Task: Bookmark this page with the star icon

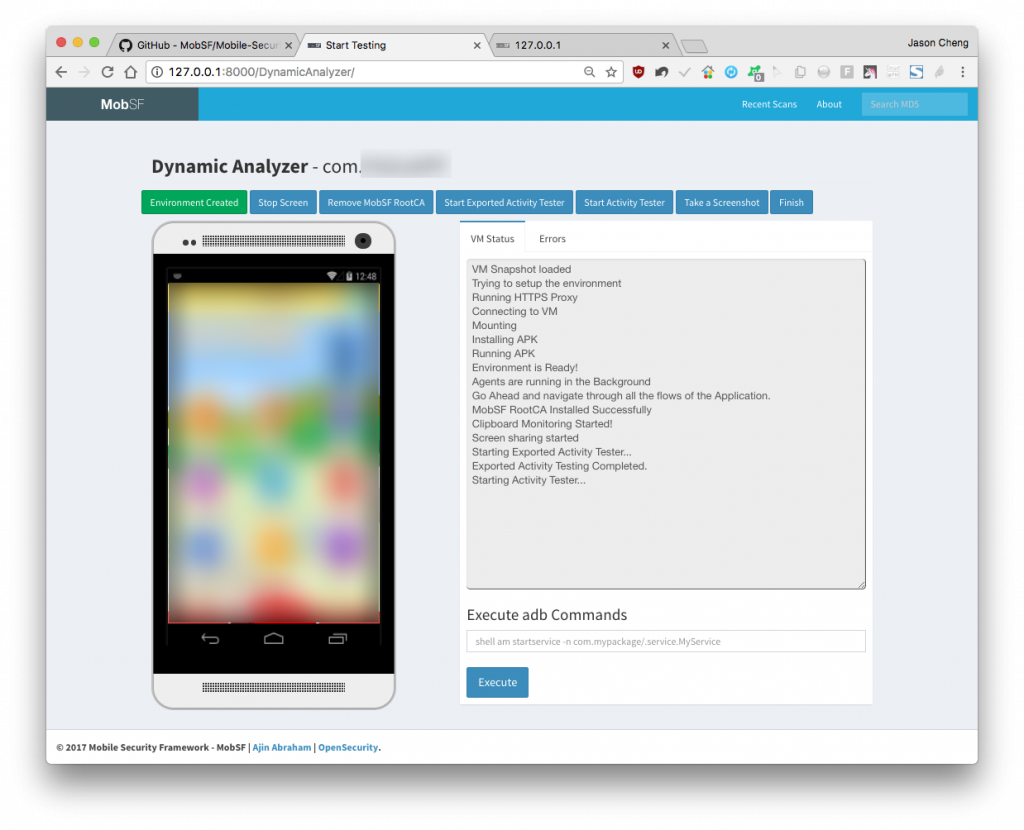Action: pyautogui.click(x=611, y=72)
